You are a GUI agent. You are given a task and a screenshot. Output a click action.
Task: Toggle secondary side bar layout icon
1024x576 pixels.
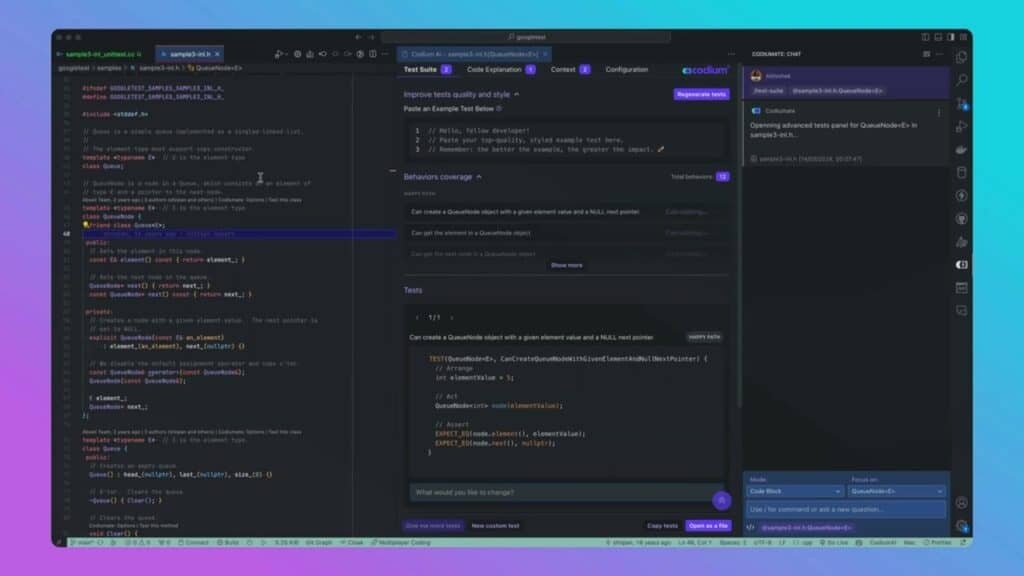[x=951, y=37]
